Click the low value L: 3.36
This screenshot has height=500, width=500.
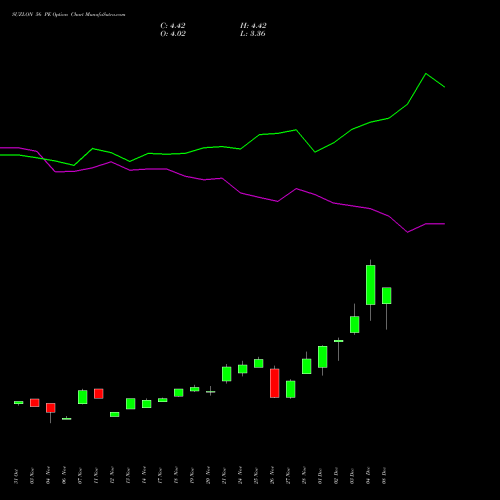coord(253,34)
